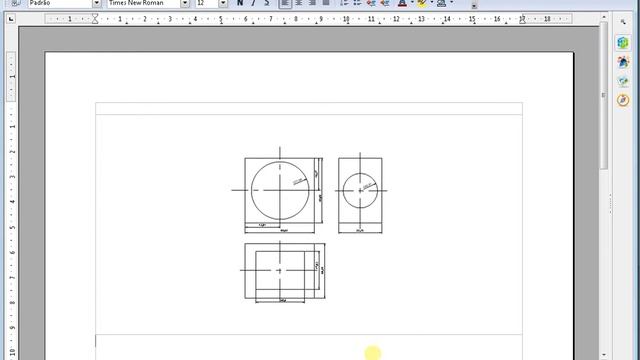Select the top view rectangle drawing
640x360 pixels.
coord(282,272)
